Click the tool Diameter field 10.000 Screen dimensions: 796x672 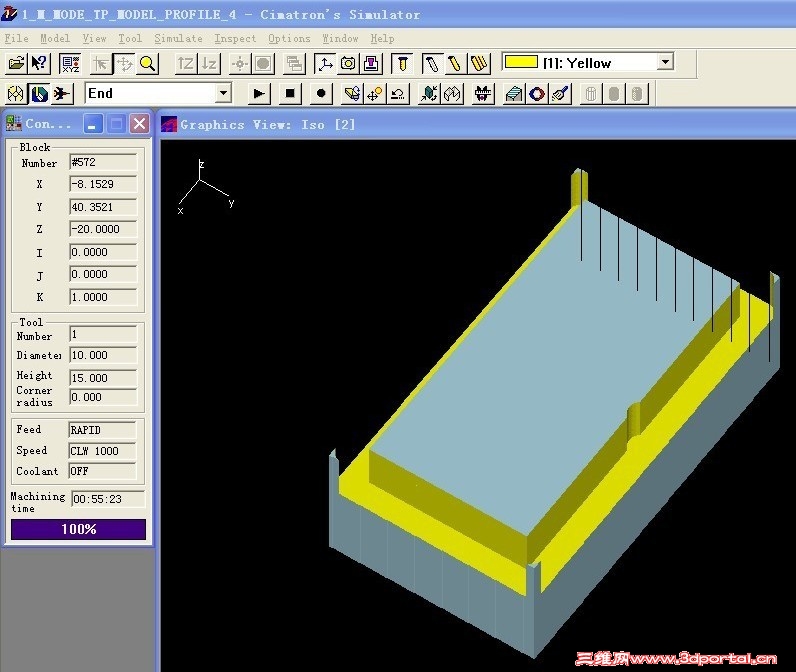point(103,355)
